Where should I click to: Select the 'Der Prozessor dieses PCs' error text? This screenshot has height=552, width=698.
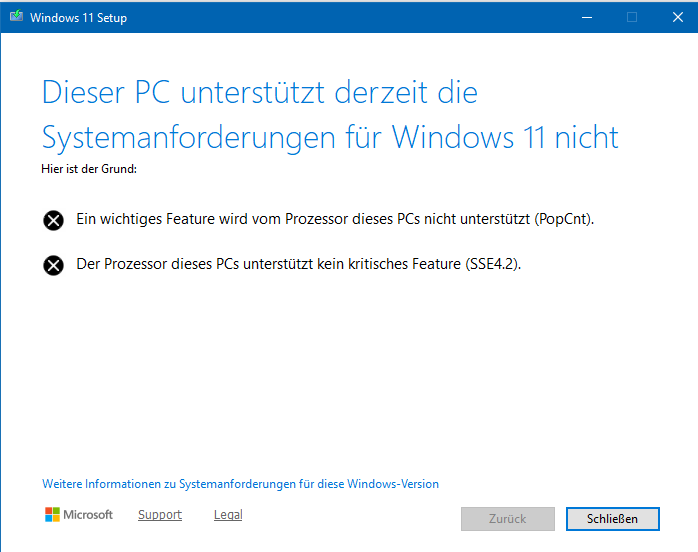pos(298,265)
